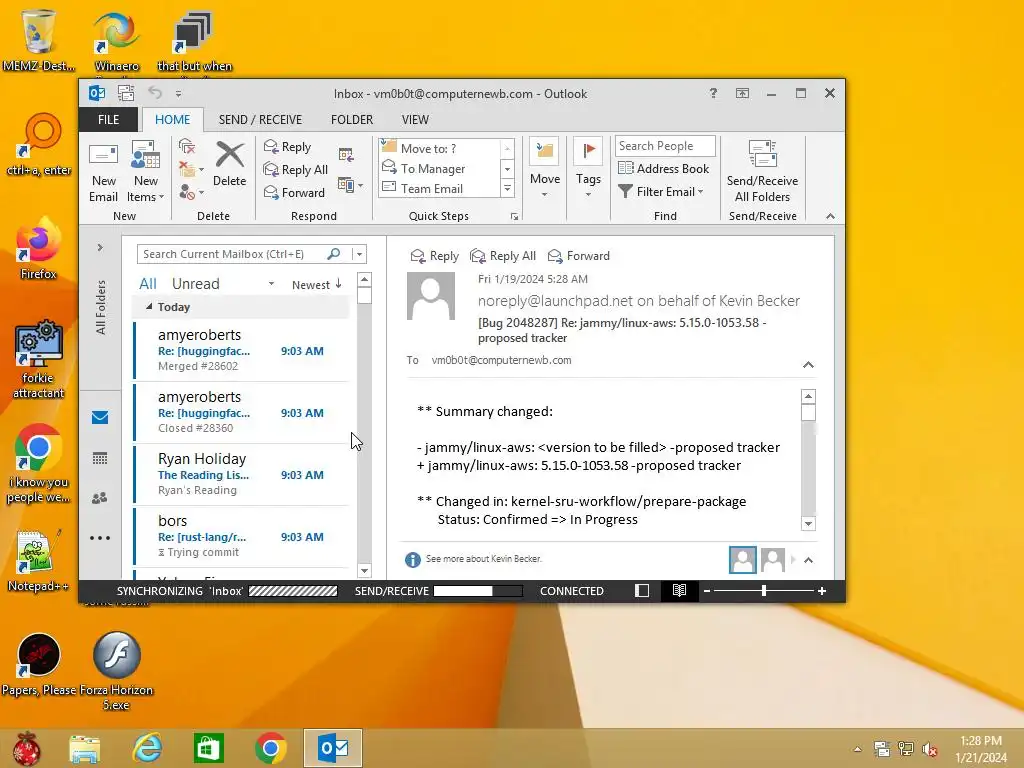
Task: Click the Meeting reply icon
Action: click(346, 155)
